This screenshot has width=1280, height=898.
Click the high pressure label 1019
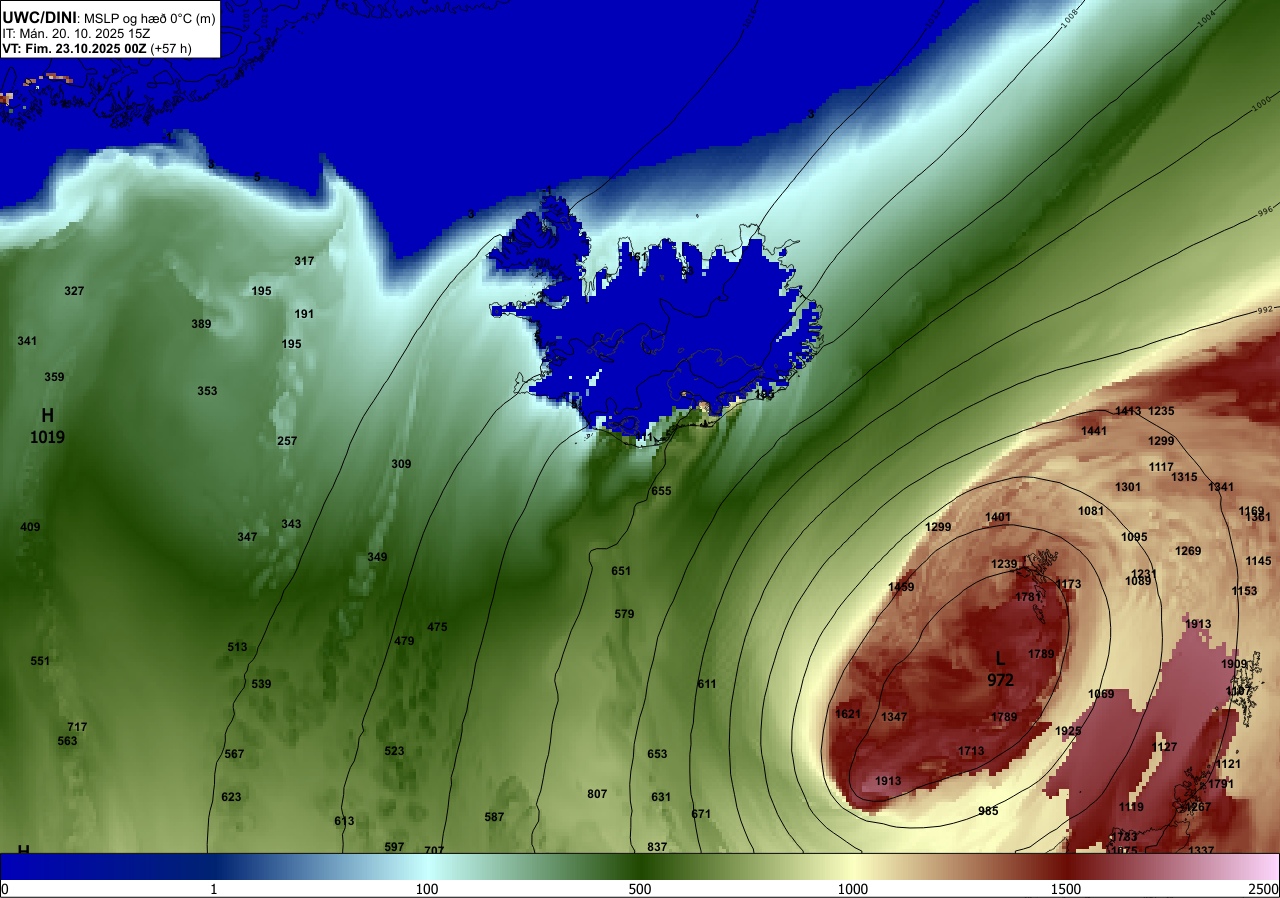[47, 437]
